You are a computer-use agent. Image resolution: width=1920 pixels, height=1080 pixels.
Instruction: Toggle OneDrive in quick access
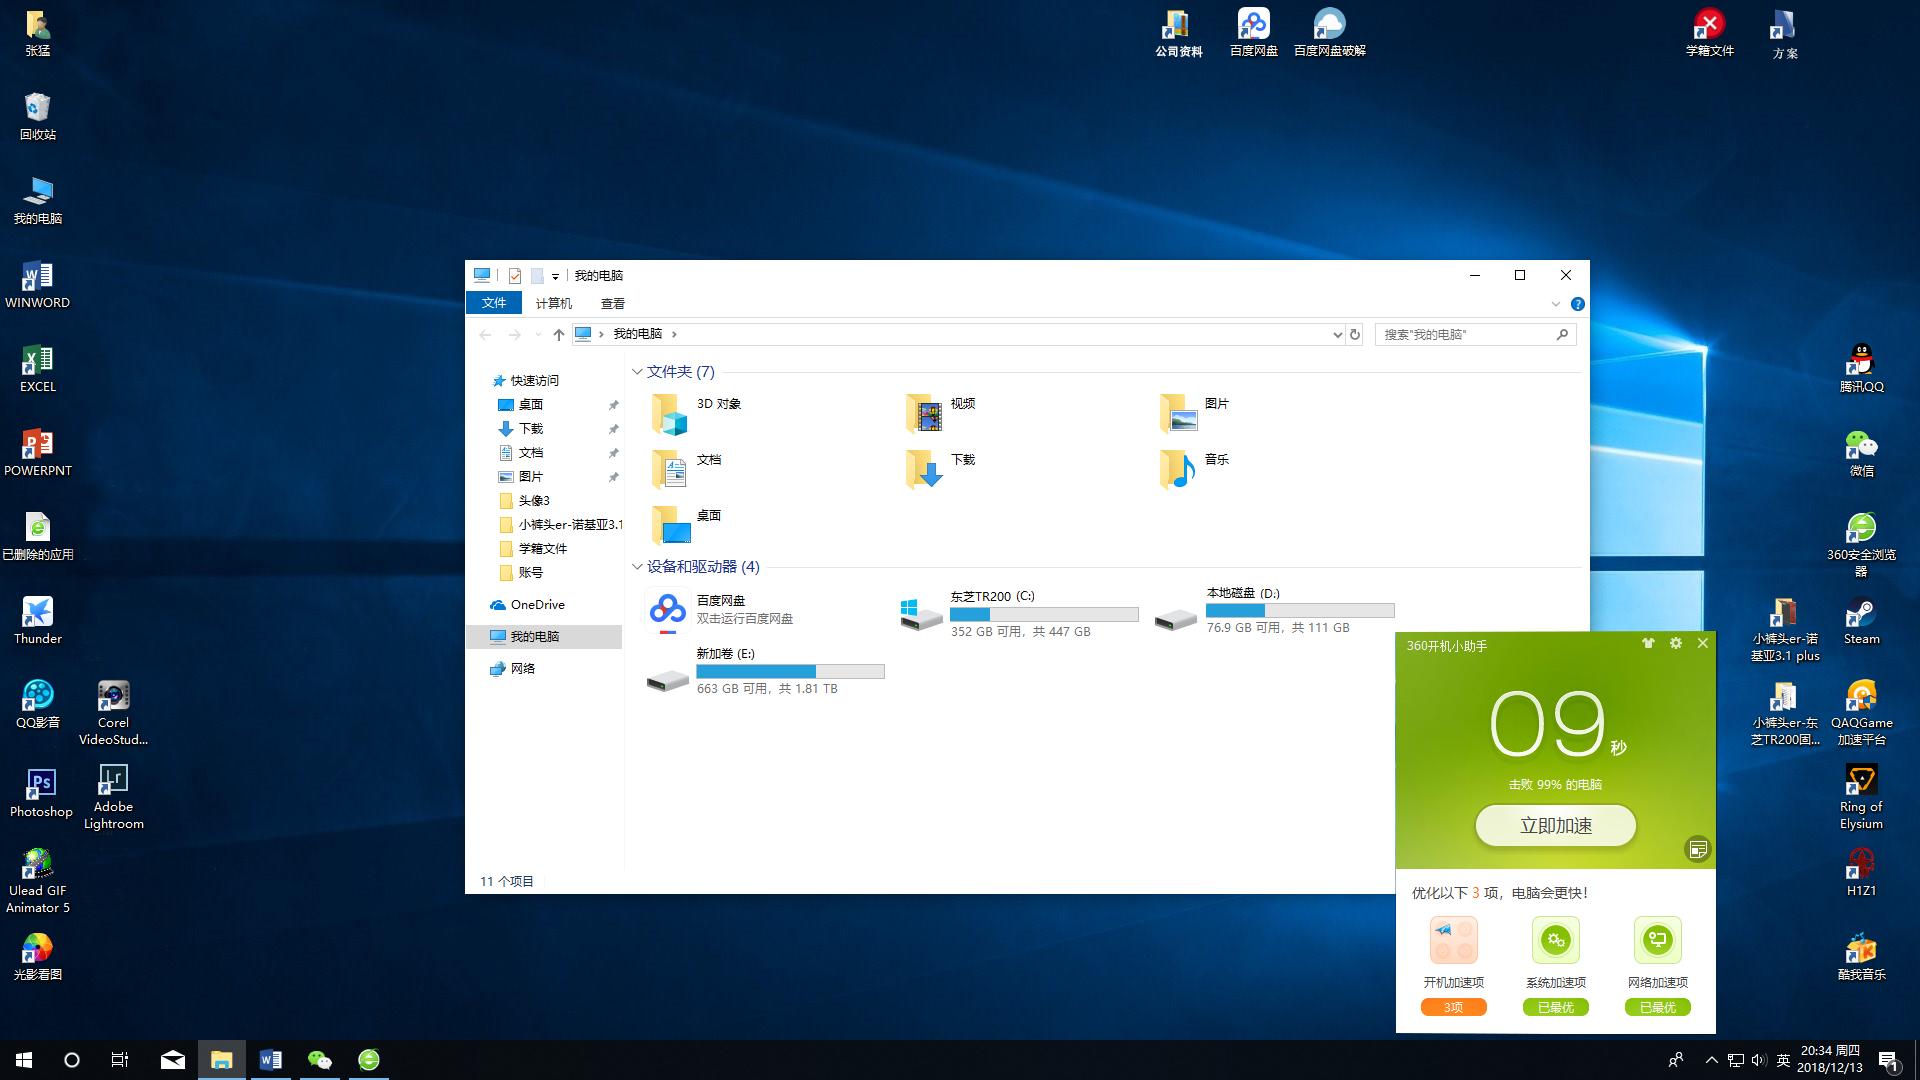tap(534, 604)
